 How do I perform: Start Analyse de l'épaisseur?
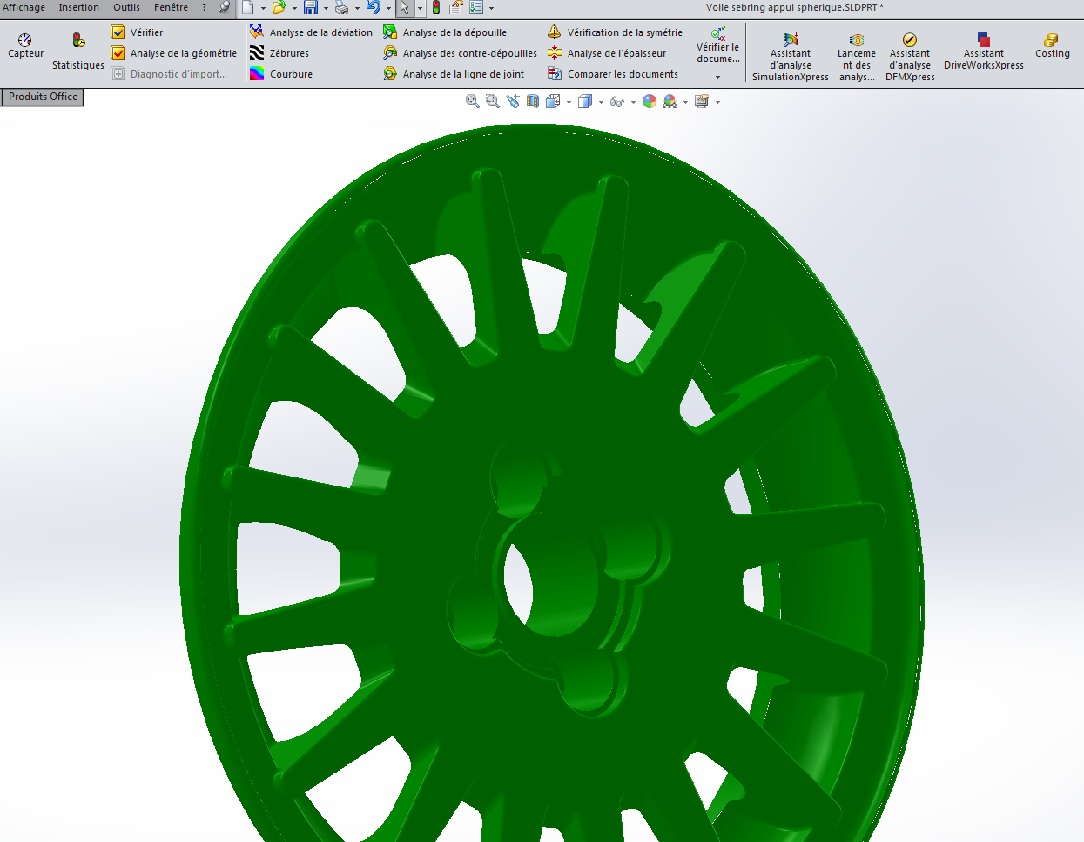coord(607,53)
